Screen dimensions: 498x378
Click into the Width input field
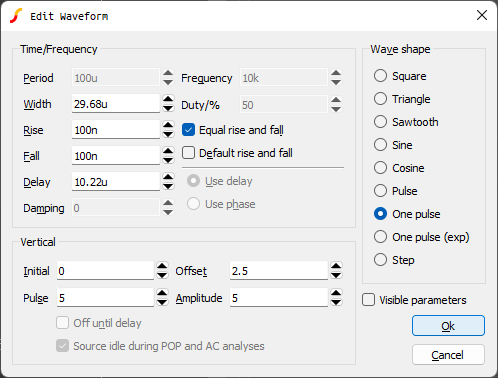pos(116,104)
